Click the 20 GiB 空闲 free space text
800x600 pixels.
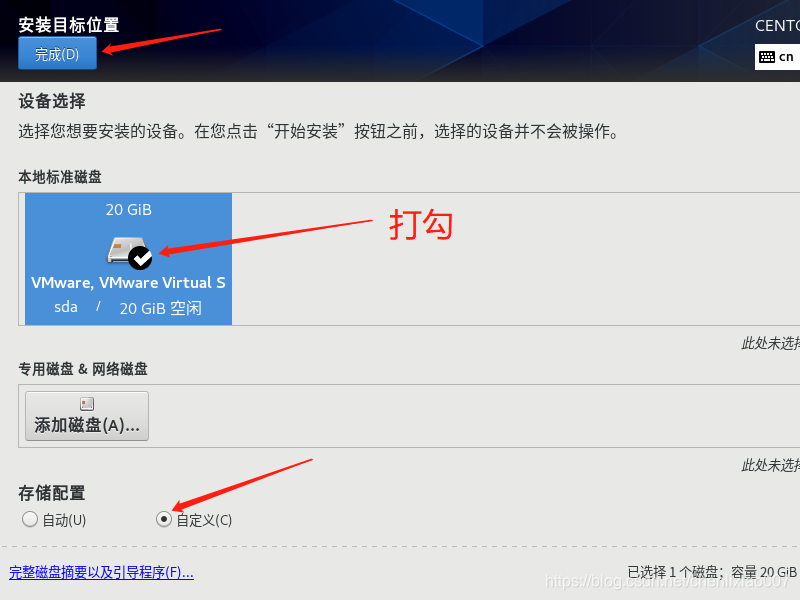pyautogui.click(x=161, y=308)
